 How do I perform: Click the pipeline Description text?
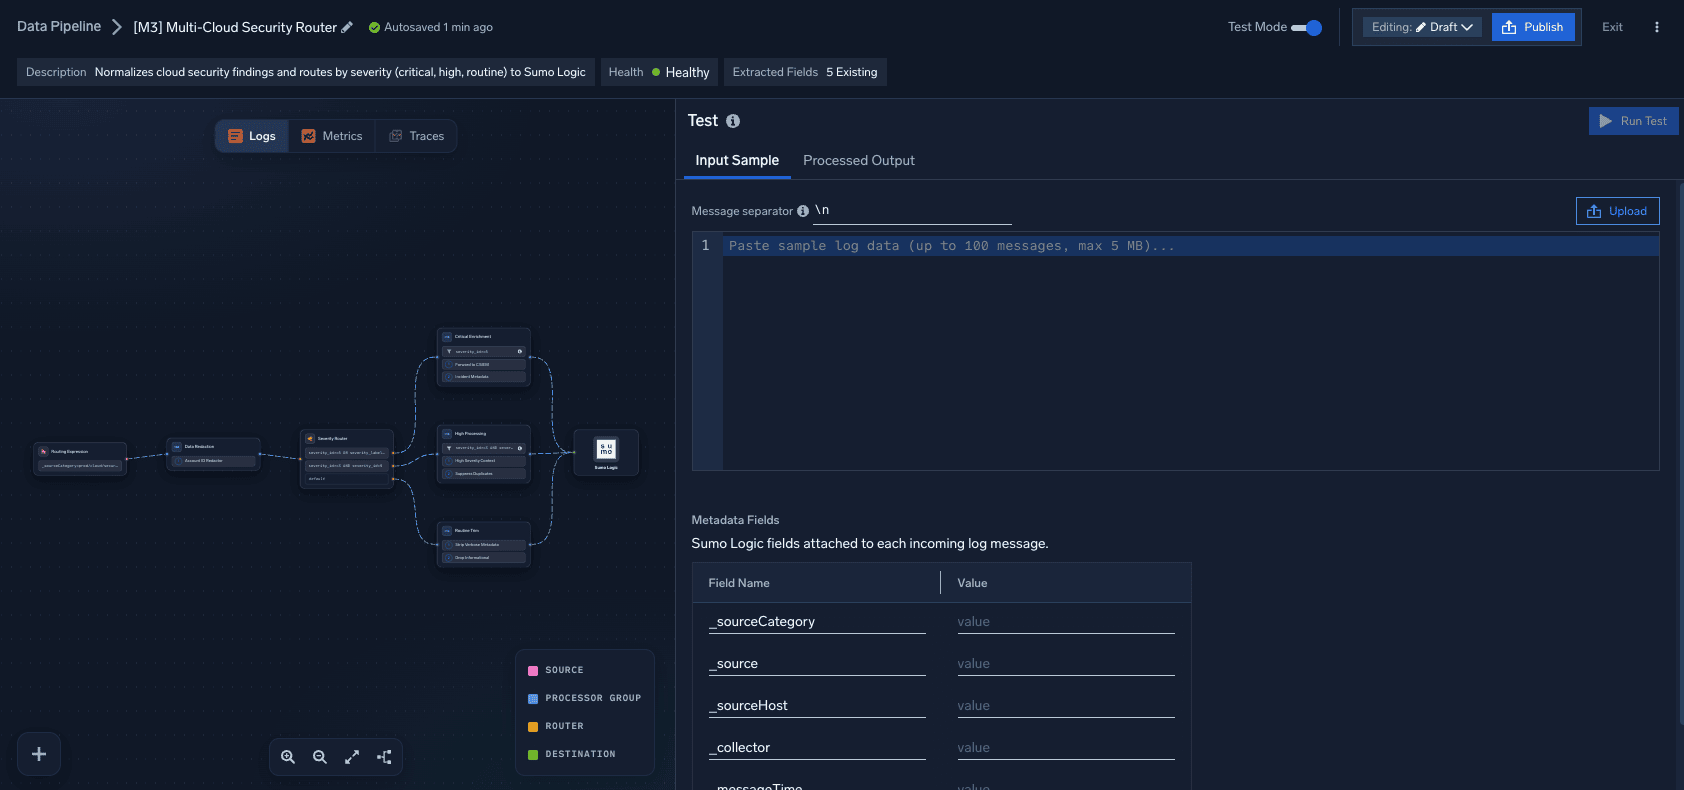pos(340,72)
